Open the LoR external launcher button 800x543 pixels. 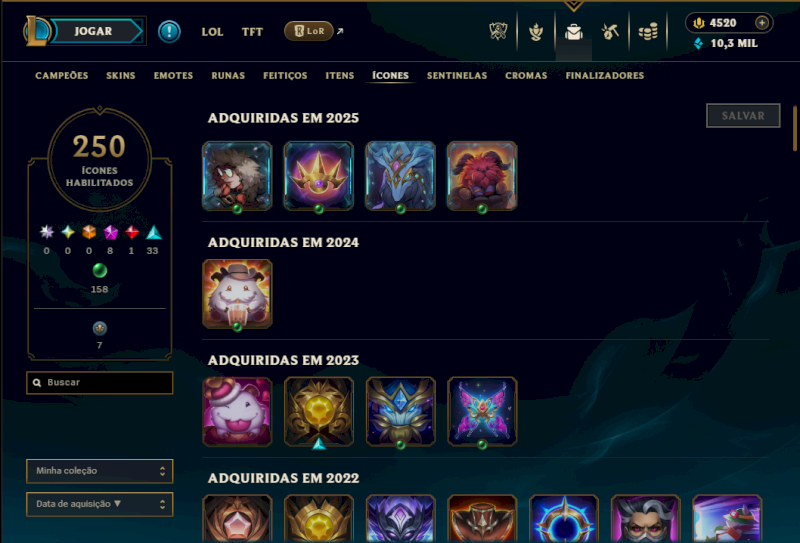pos(309,31)
